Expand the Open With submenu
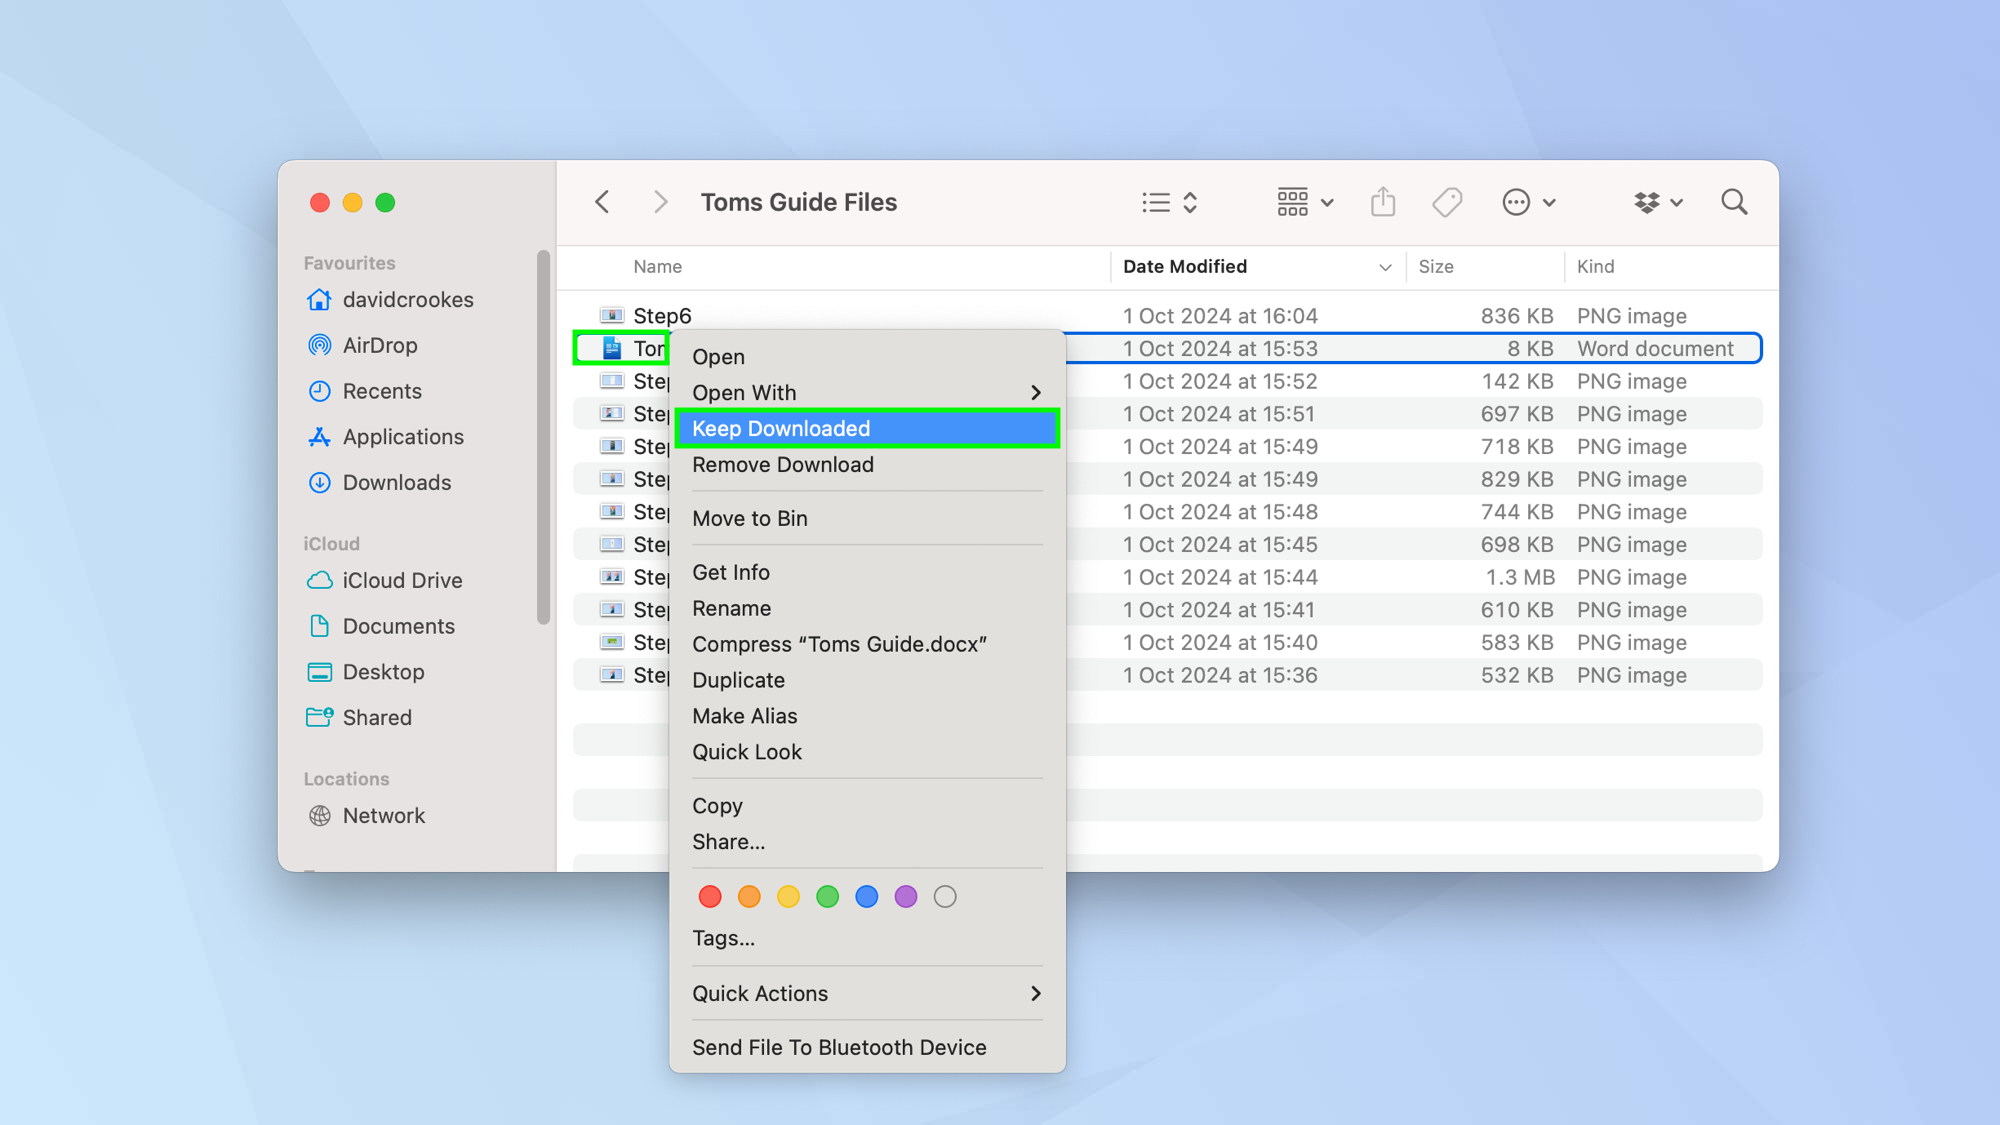The height and width of the screenshot is (1125, 2000). (743, 392)
